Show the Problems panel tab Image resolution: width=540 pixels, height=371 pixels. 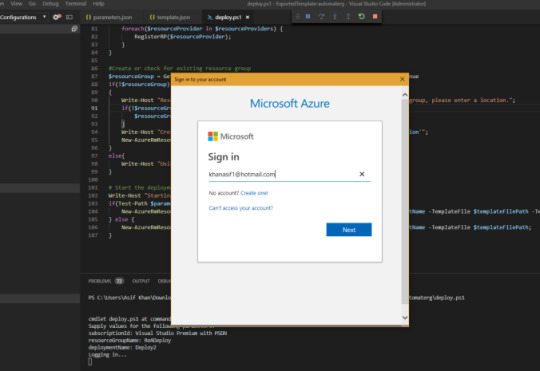point(100,281)
